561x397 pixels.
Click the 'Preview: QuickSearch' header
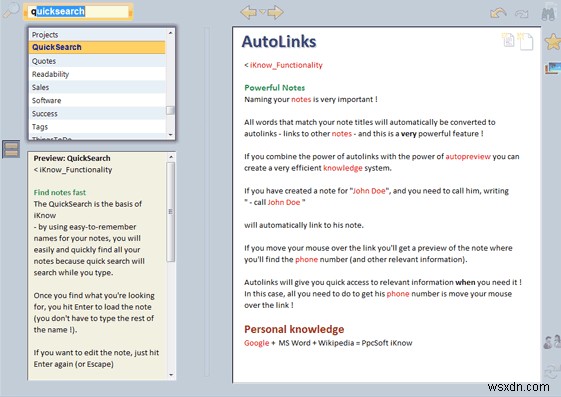click(72, 158)
